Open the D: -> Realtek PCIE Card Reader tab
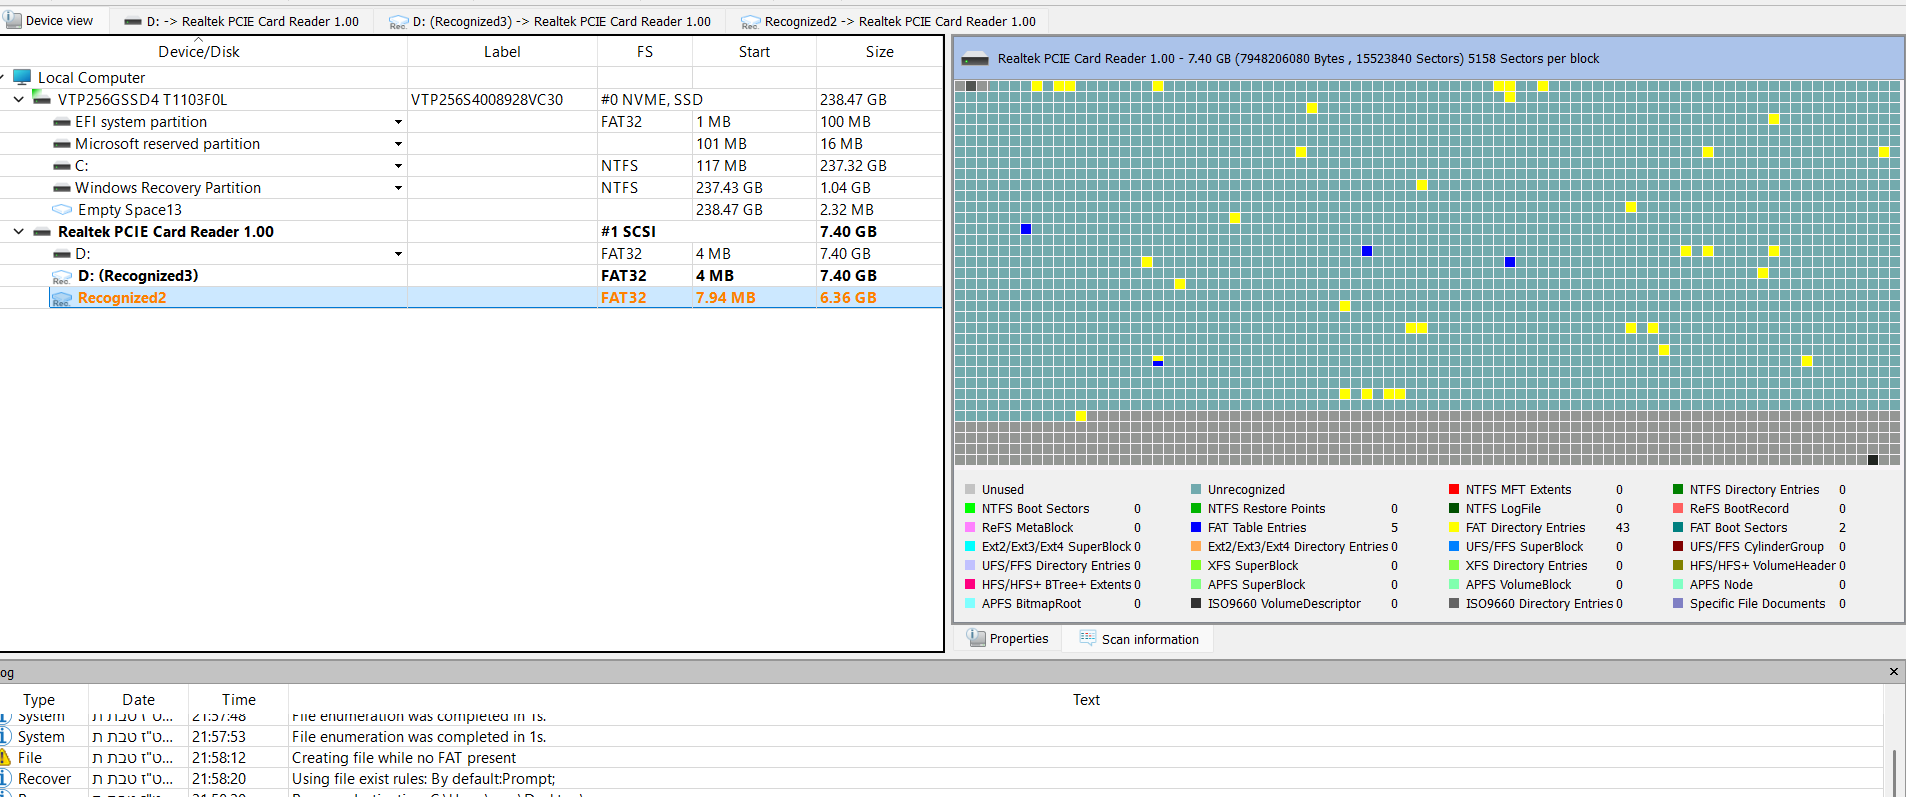This screenshot has height=797, width=1906. [x=241, y=21]
